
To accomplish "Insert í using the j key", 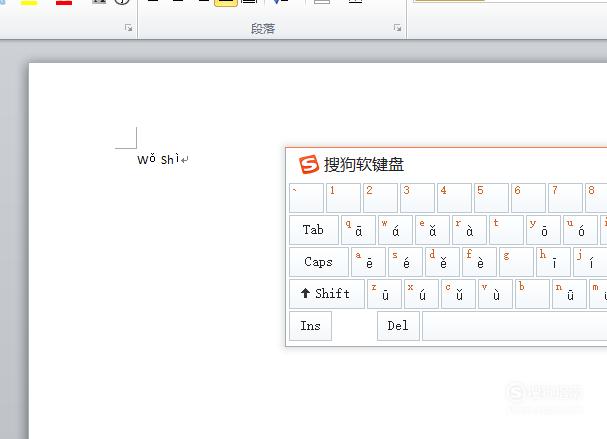I will [x=590, y=262].
